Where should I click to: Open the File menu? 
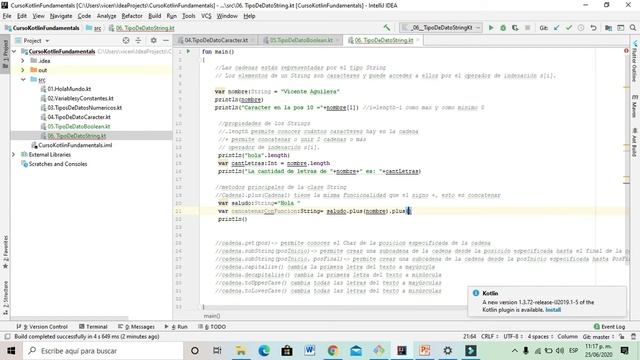point(7,16)
